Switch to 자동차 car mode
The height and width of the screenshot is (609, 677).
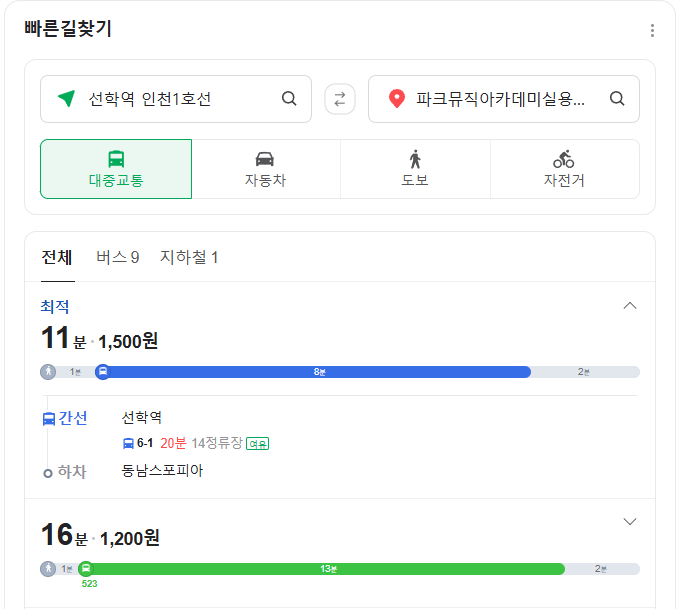click(x=265, y=169)
